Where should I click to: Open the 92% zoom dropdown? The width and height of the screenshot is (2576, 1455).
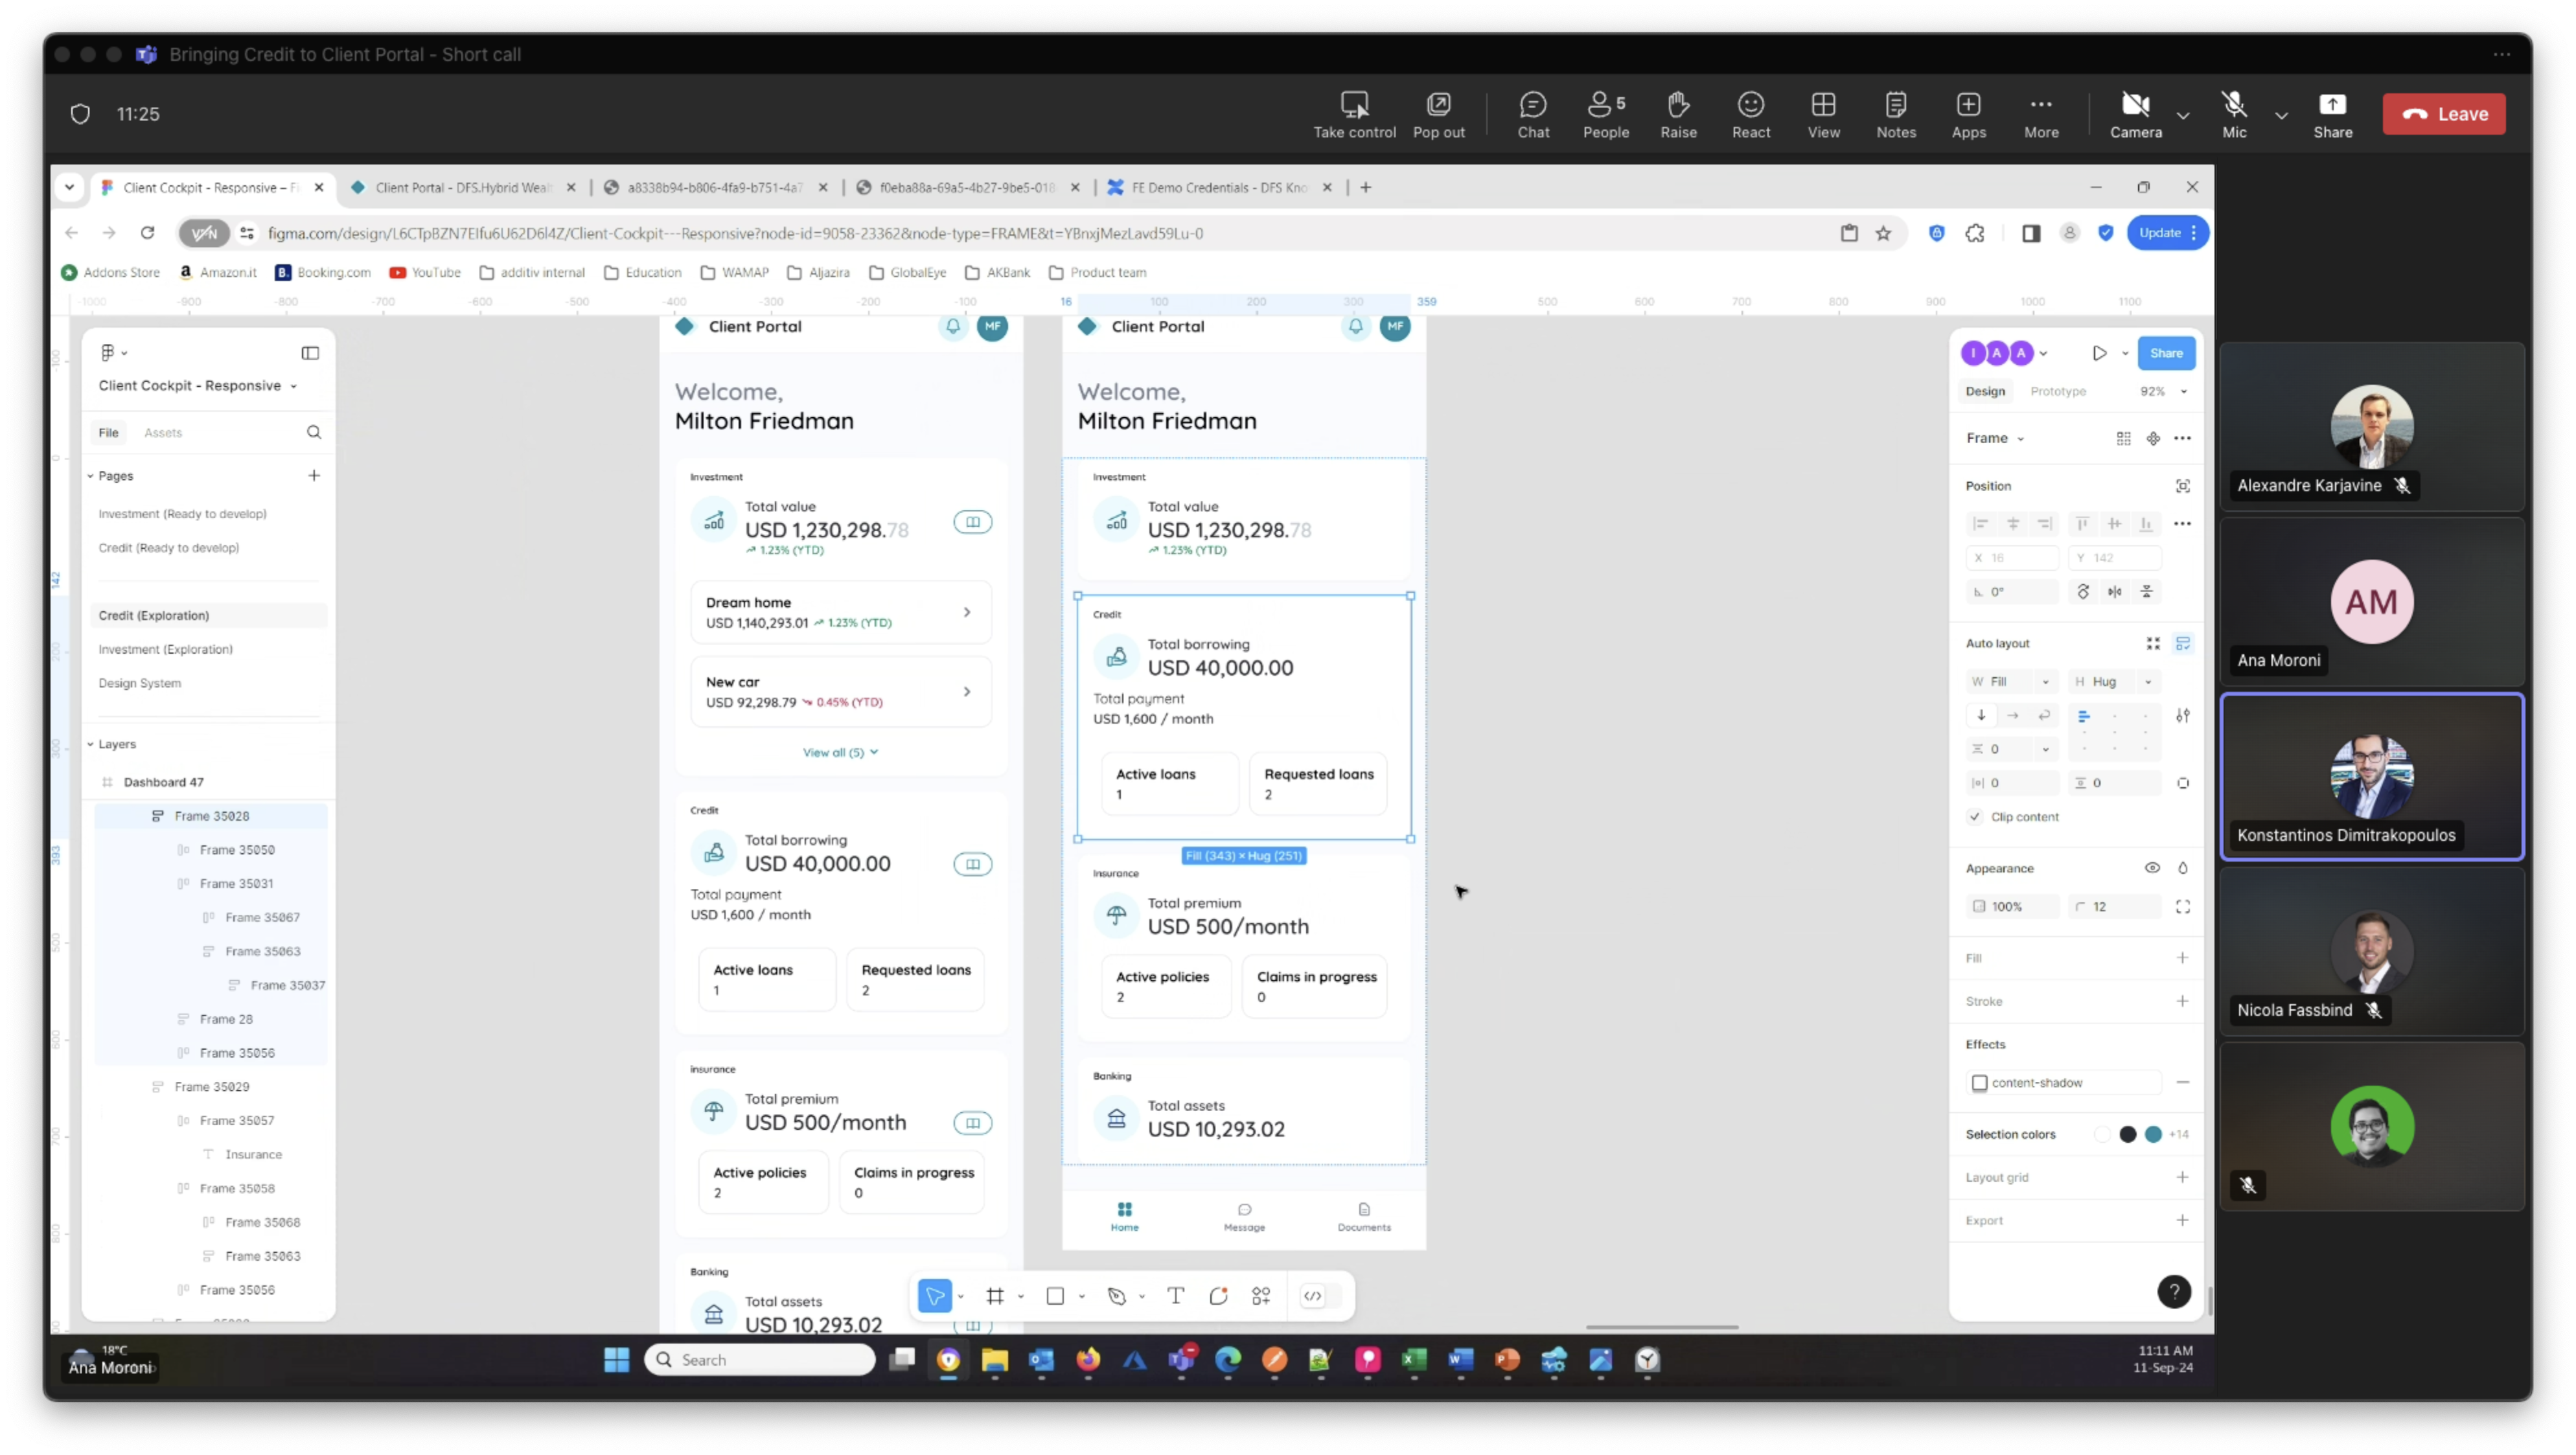tap(2164, 391)
